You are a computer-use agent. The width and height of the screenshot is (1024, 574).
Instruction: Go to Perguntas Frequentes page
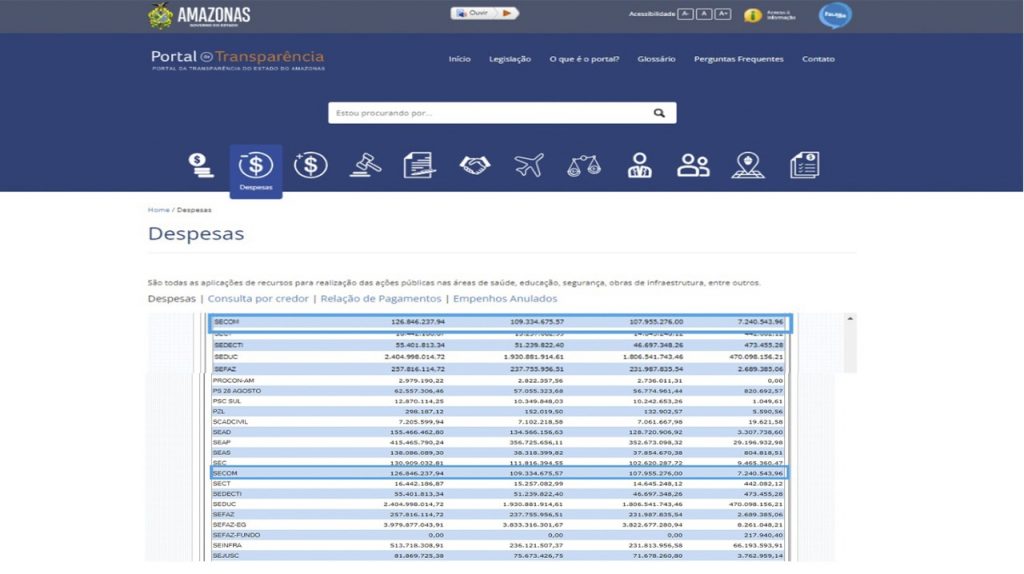[x=739, y=59]
